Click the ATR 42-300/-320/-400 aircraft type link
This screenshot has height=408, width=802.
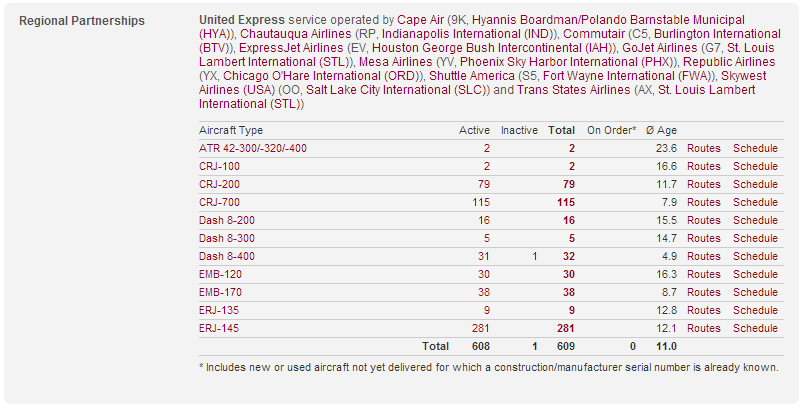[253, 148]
